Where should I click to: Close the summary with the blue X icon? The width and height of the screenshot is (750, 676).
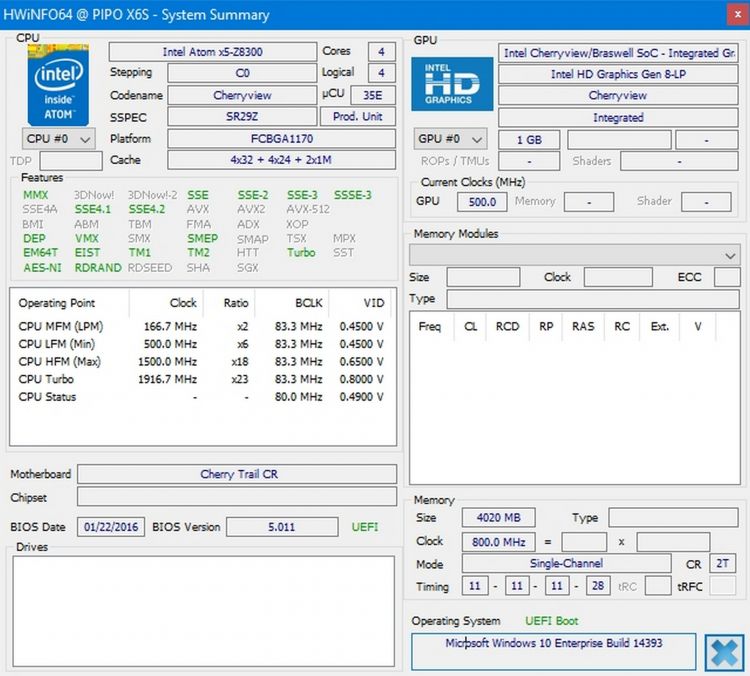pos(723,652)
